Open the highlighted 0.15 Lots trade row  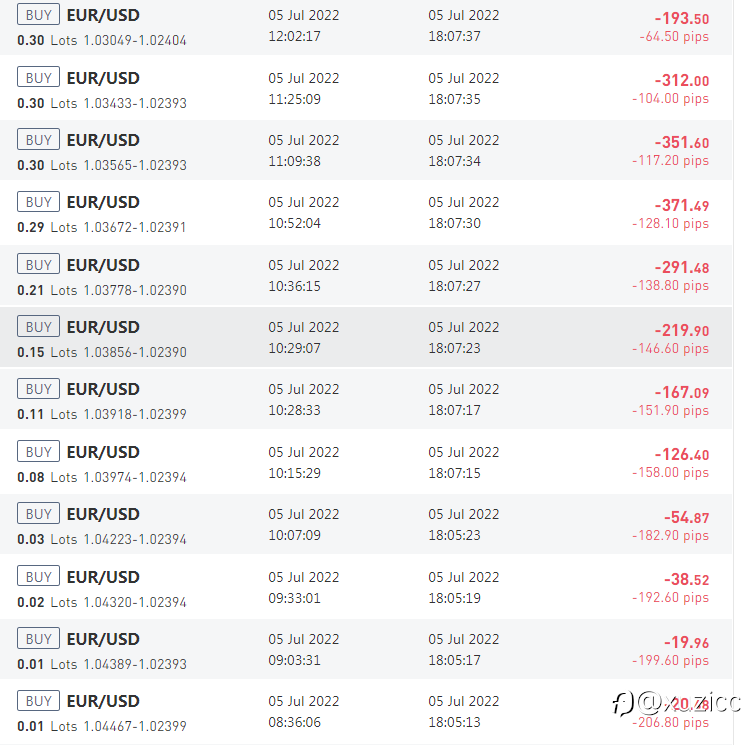point(366,337)
